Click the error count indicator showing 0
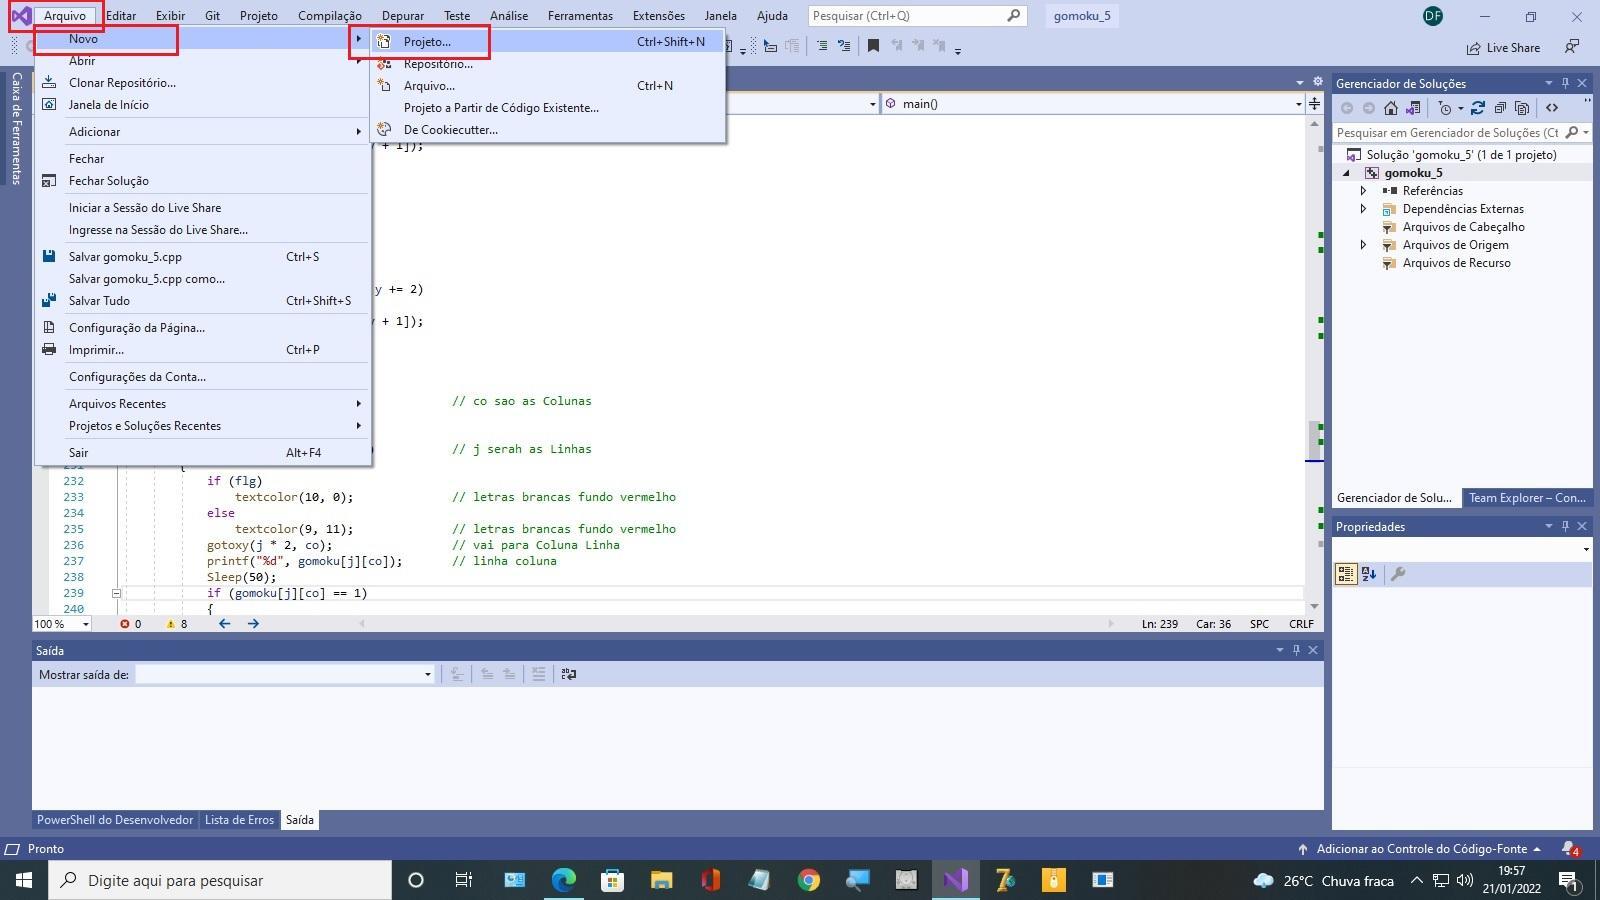This screenshot has height=900, width=1600. pyautogui.click(x=131, y=624)
